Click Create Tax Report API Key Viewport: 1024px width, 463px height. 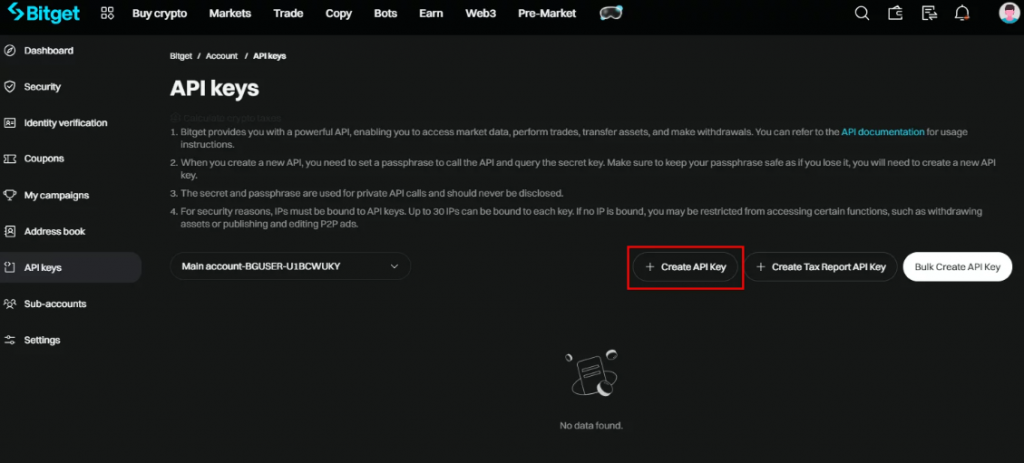tap(821, 267)
